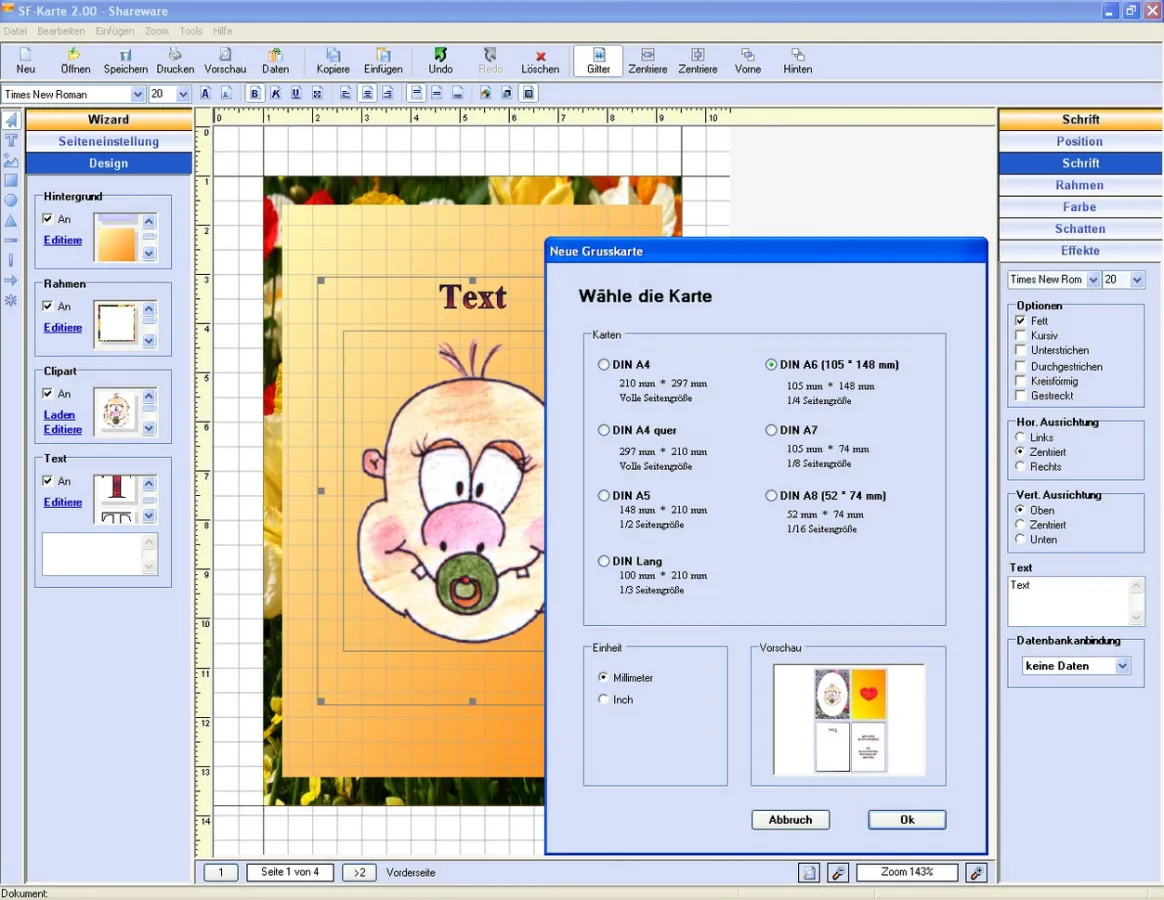Open font size dropdown in Schrift panel
Screen dimensions: 1164x900
tap(1136, 280)
